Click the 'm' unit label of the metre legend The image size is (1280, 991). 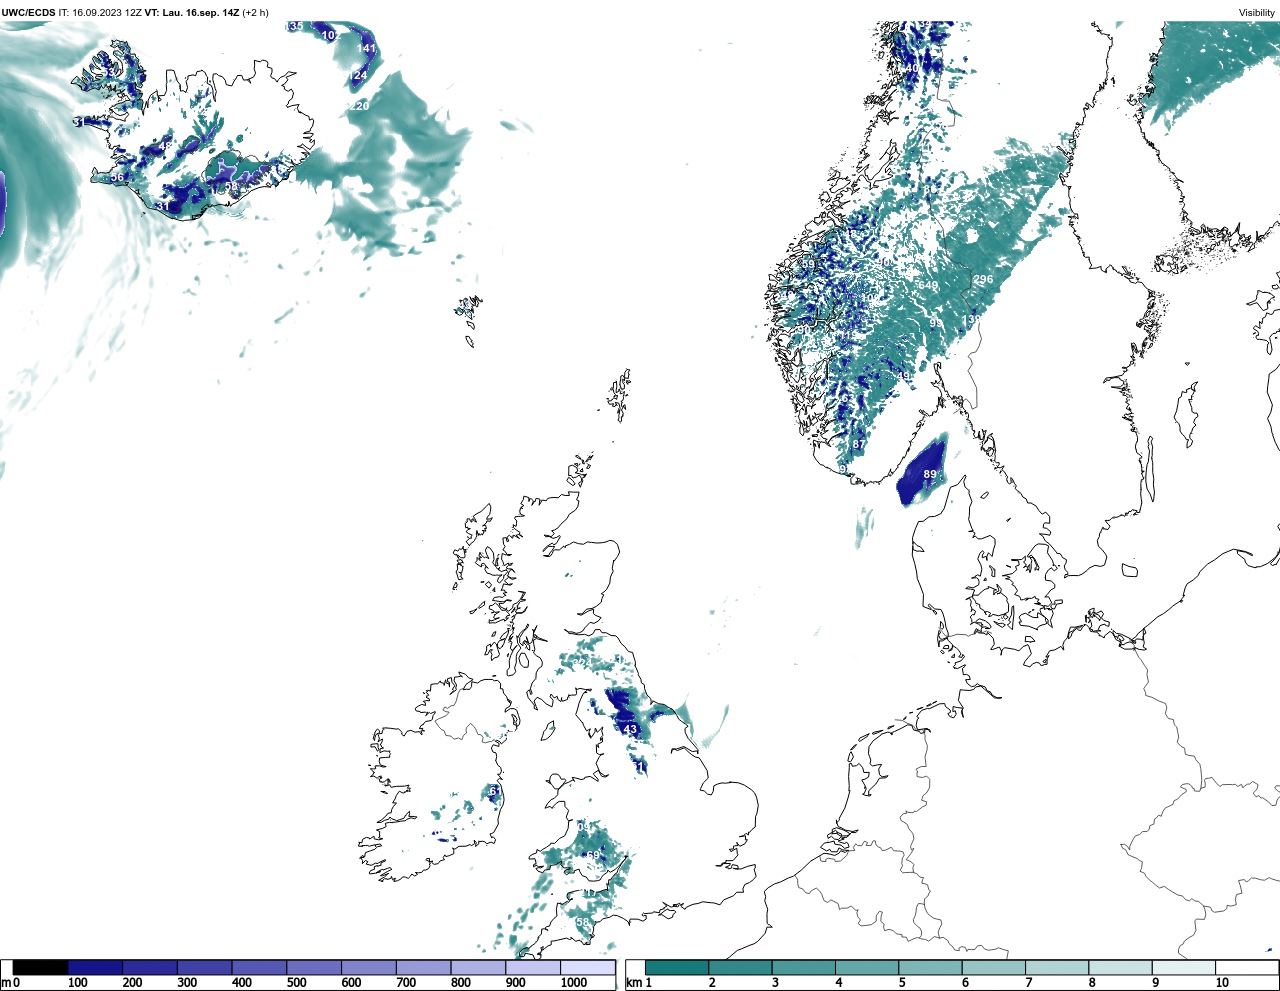5,983
